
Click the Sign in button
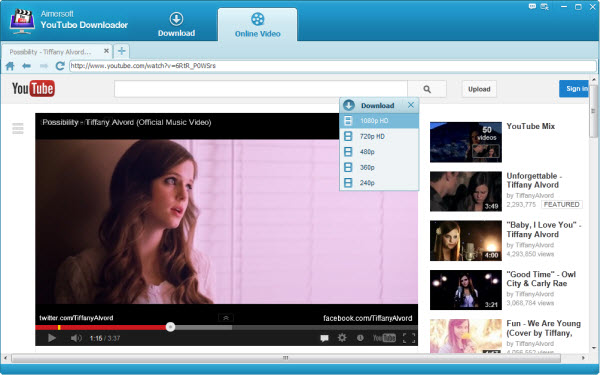coord(574,88)
